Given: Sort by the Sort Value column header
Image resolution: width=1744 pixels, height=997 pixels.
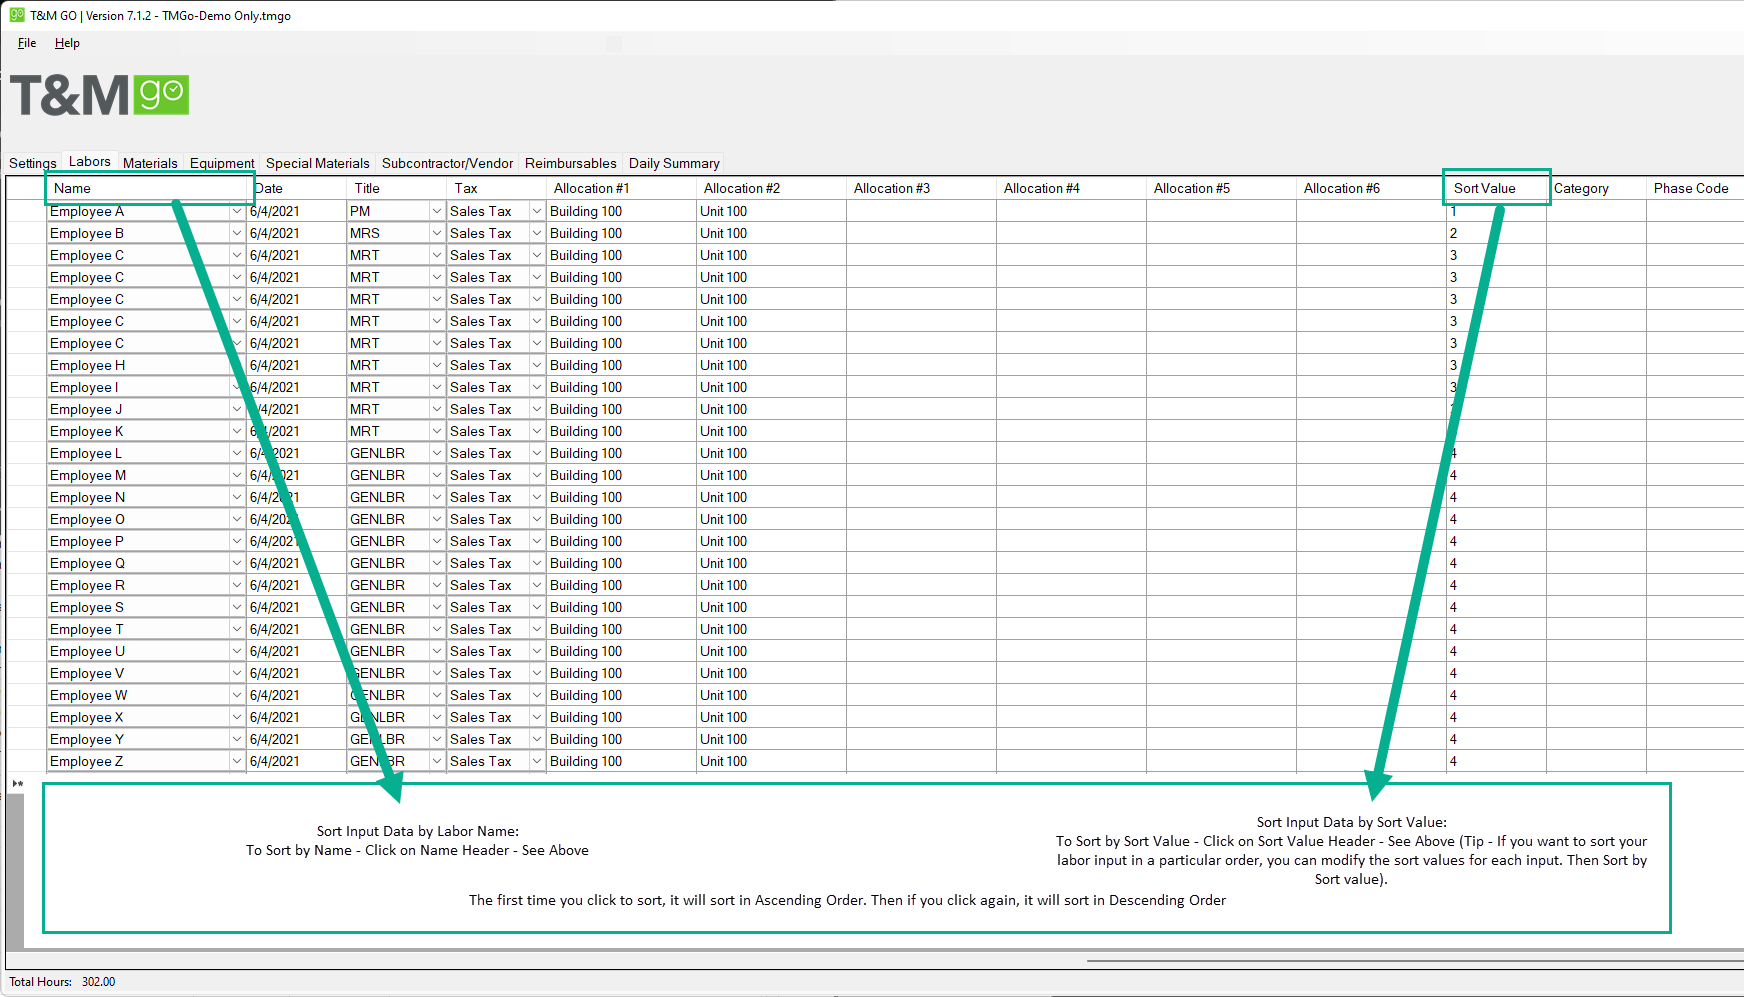Looking at the screenshot, I should [x=1496, y=188].
